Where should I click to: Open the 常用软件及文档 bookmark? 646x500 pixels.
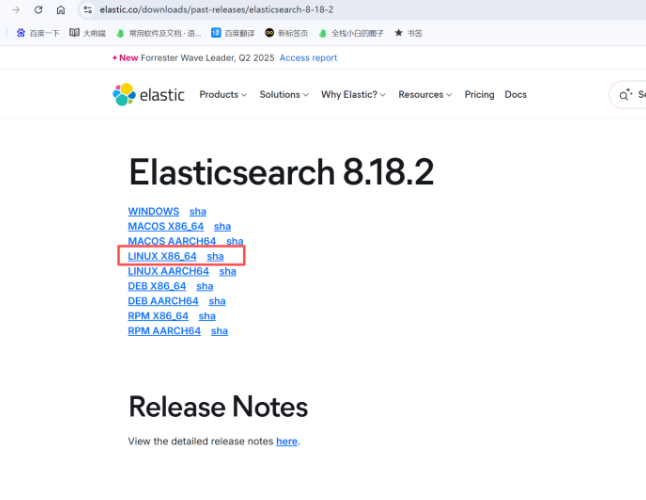(x=159, y=33)
